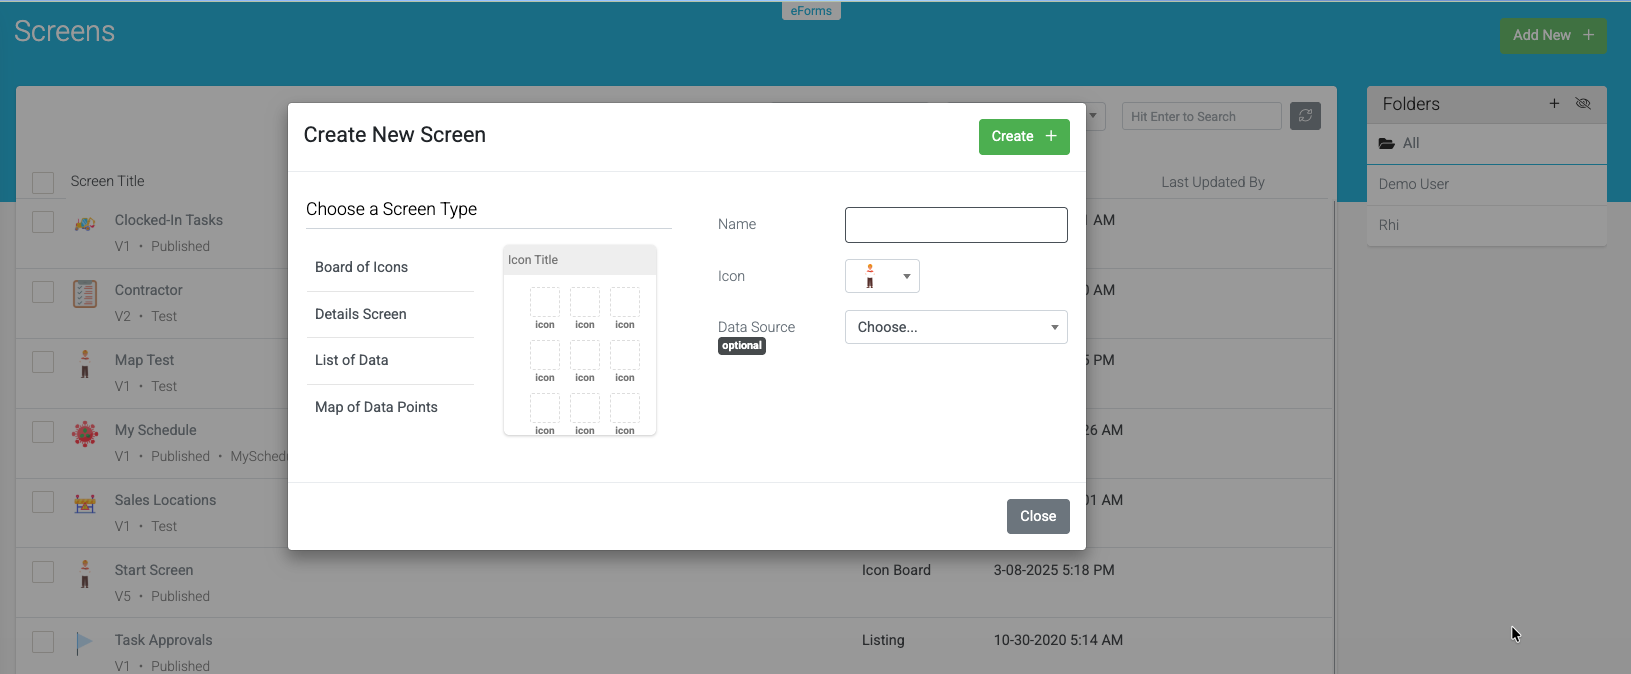1631x674 pixels.
Task: Check the Task Approvals row checkbox
Action: click(43, 642)
